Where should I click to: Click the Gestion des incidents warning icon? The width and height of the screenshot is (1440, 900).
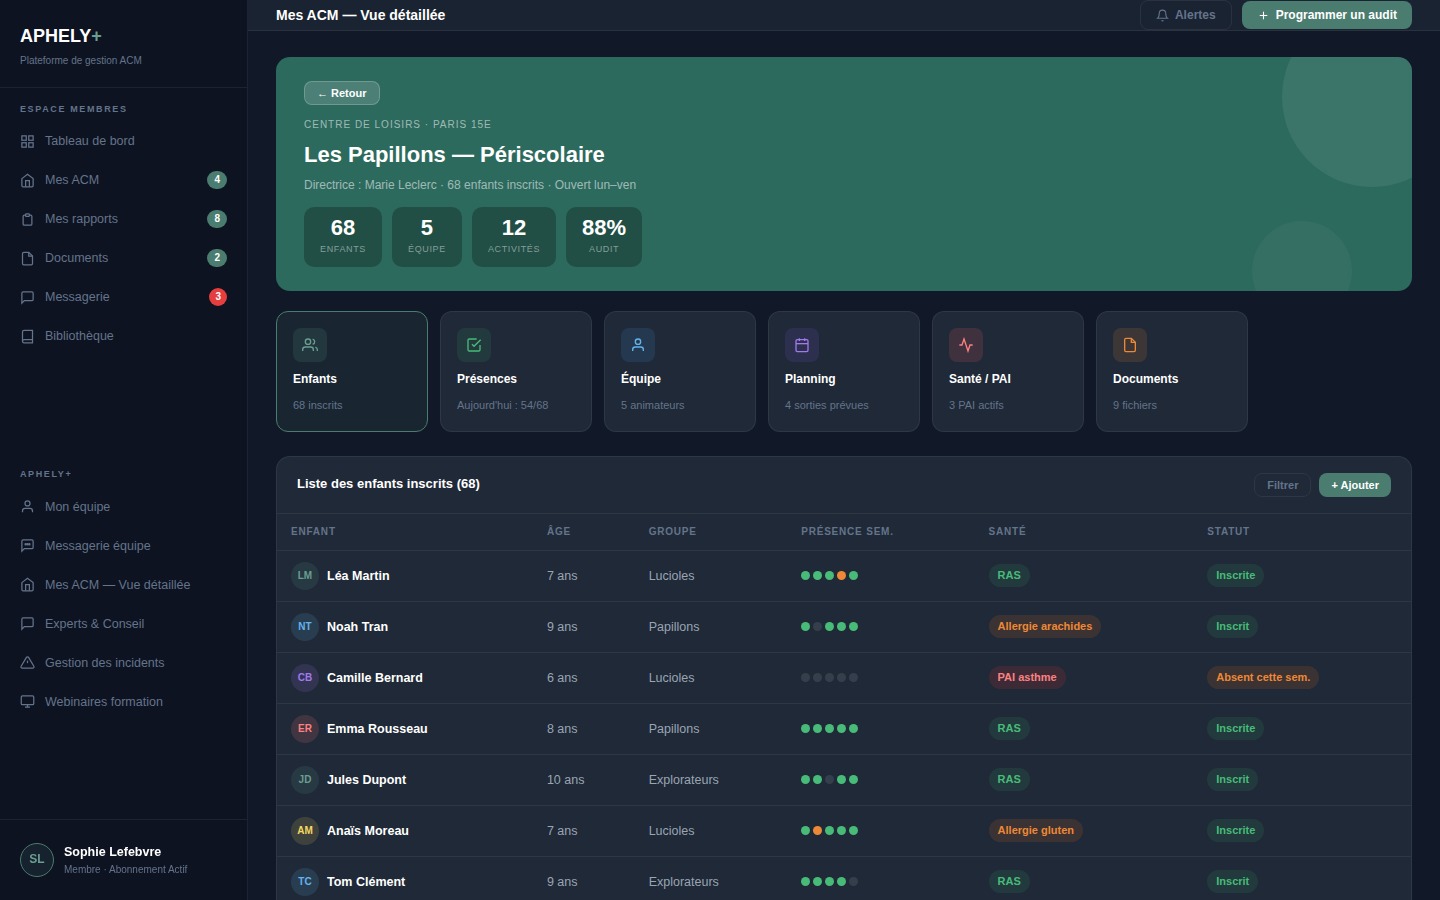(x=28, y=663)
